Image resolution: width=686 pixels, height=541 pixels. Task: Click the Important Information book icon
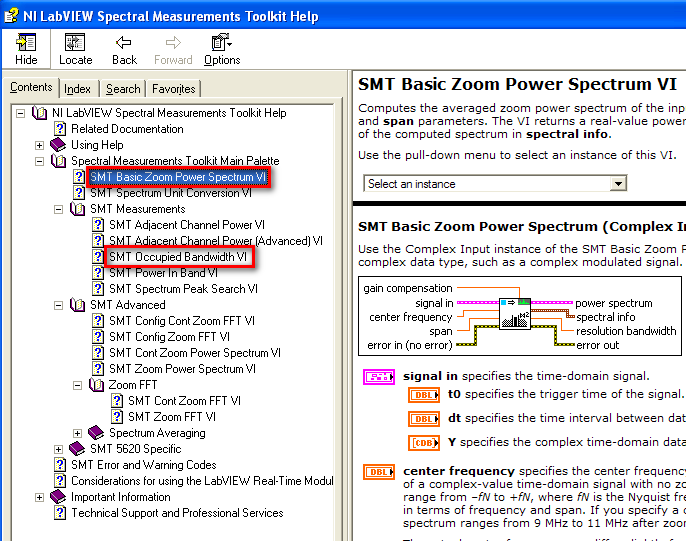tap(58, 497)
